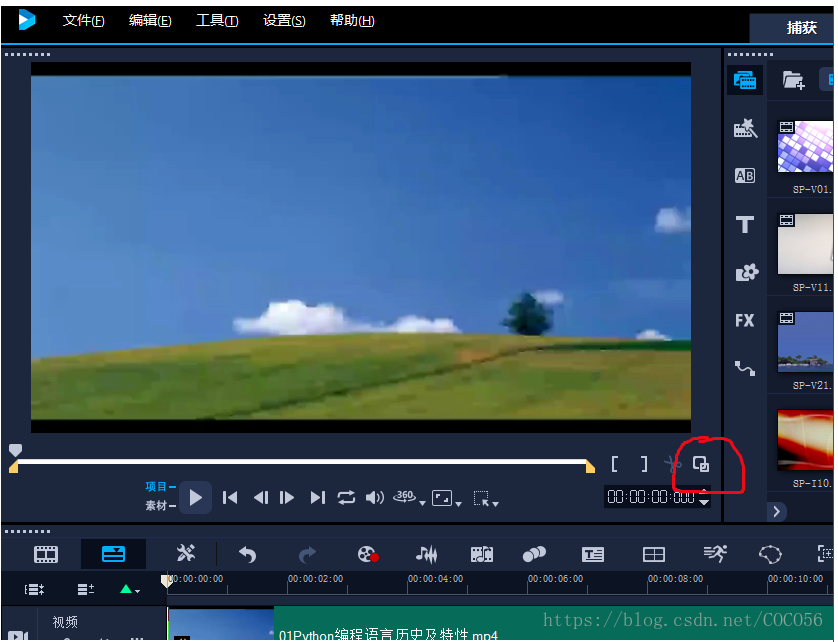The image size is (838, 642).
Task: Set the mark-in point bracket
Action: coord(615,463)
